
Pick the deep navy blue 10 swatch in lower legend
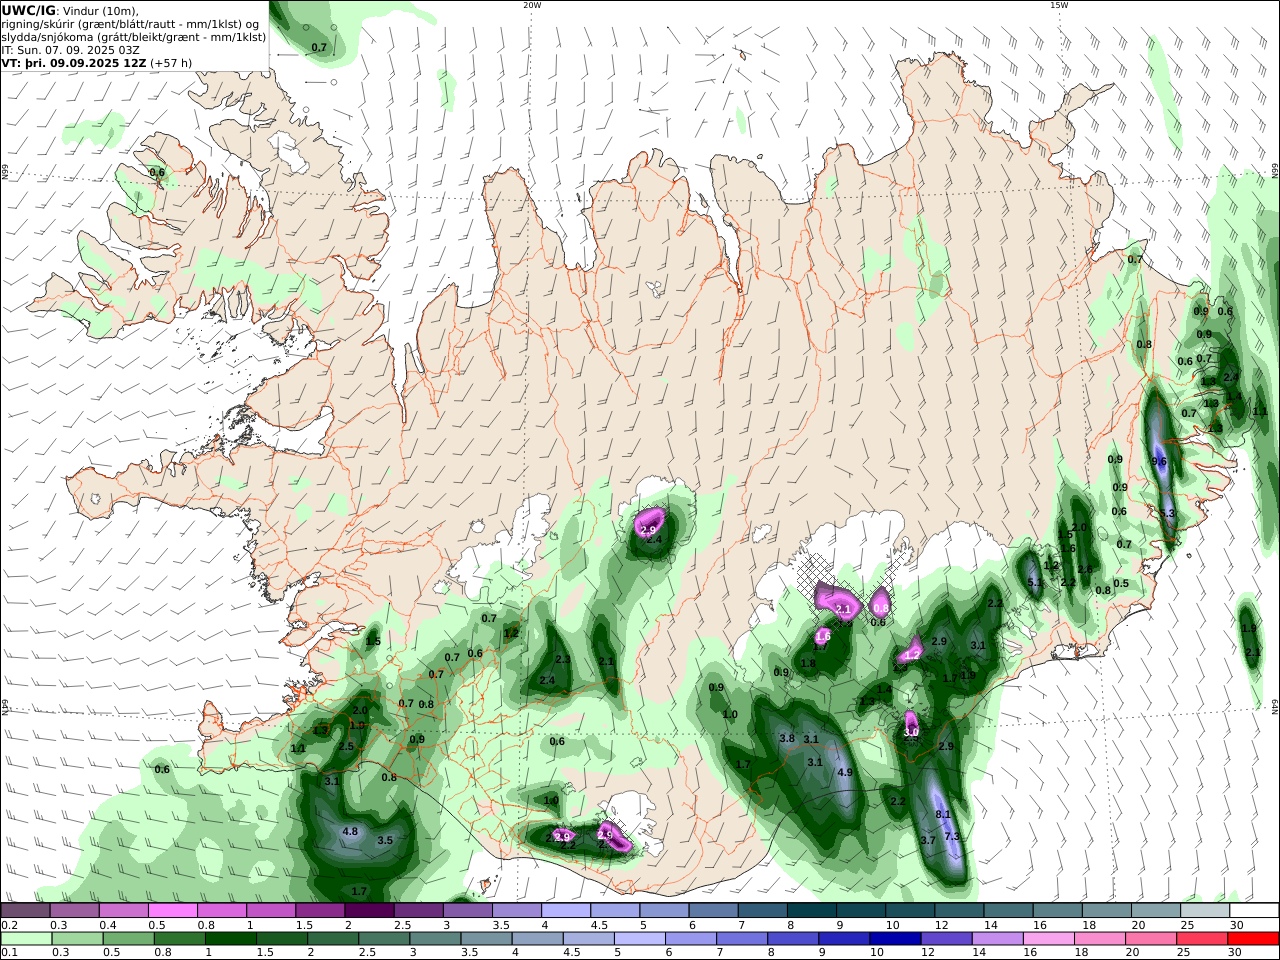tap(895, 938)
